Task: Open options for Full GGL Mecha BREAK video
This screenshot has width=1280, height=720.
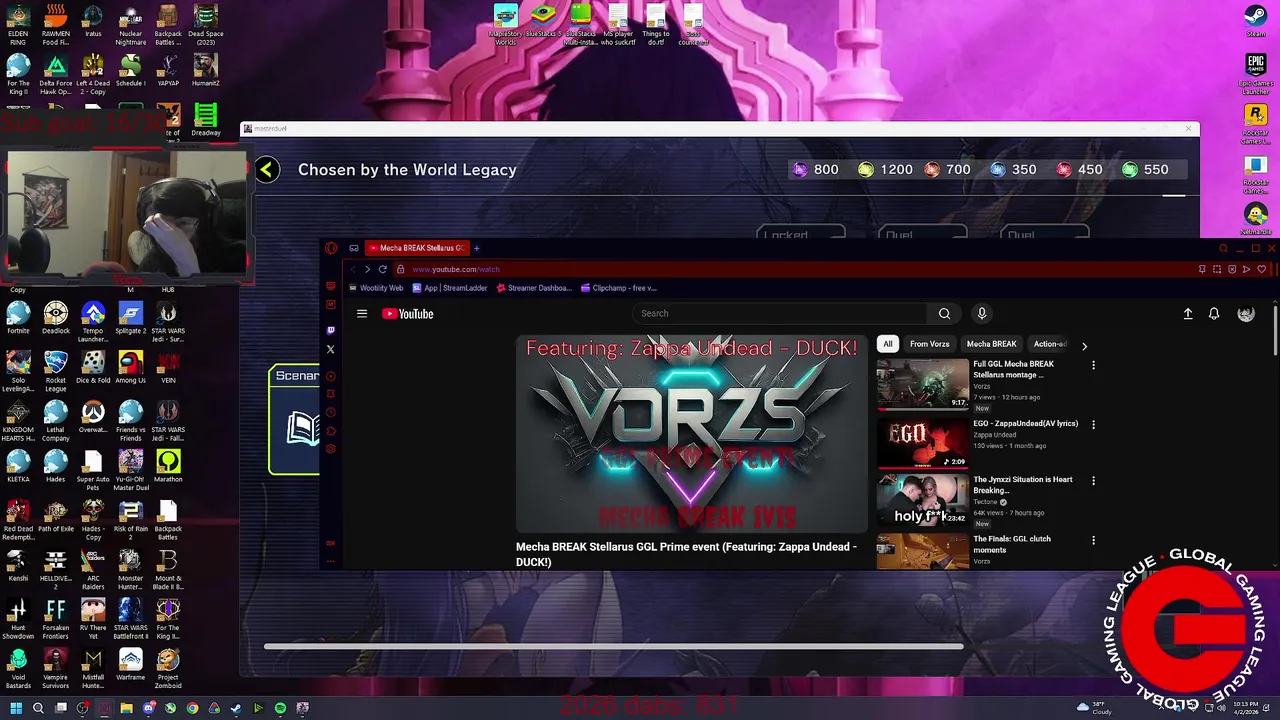Action: [1093, 365]
